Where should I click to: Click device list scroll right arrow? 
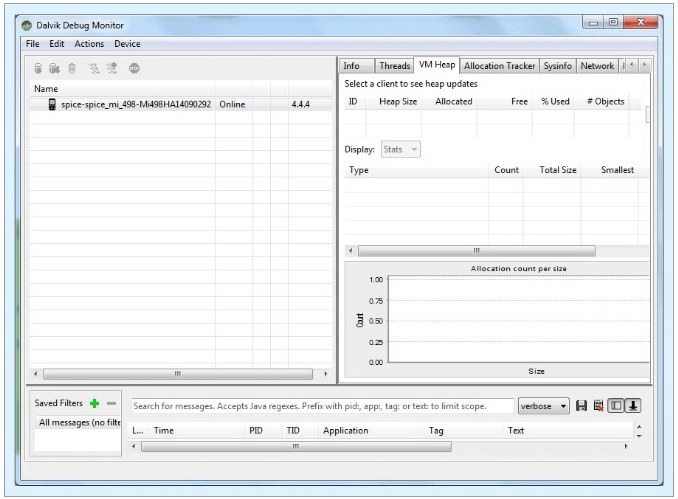tap(326, 374)
